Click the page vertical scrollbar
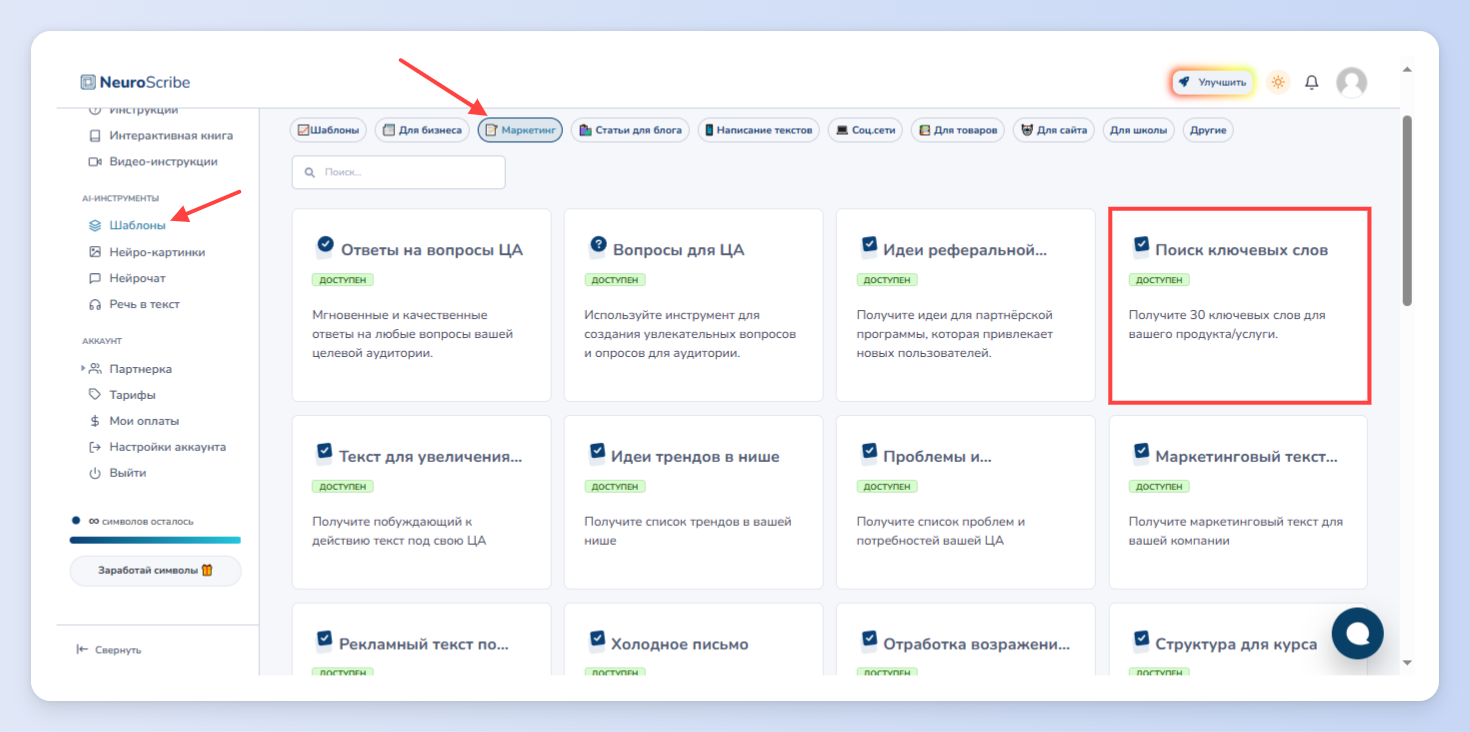Screen dimensions: 1470x732 [1407, 210]
